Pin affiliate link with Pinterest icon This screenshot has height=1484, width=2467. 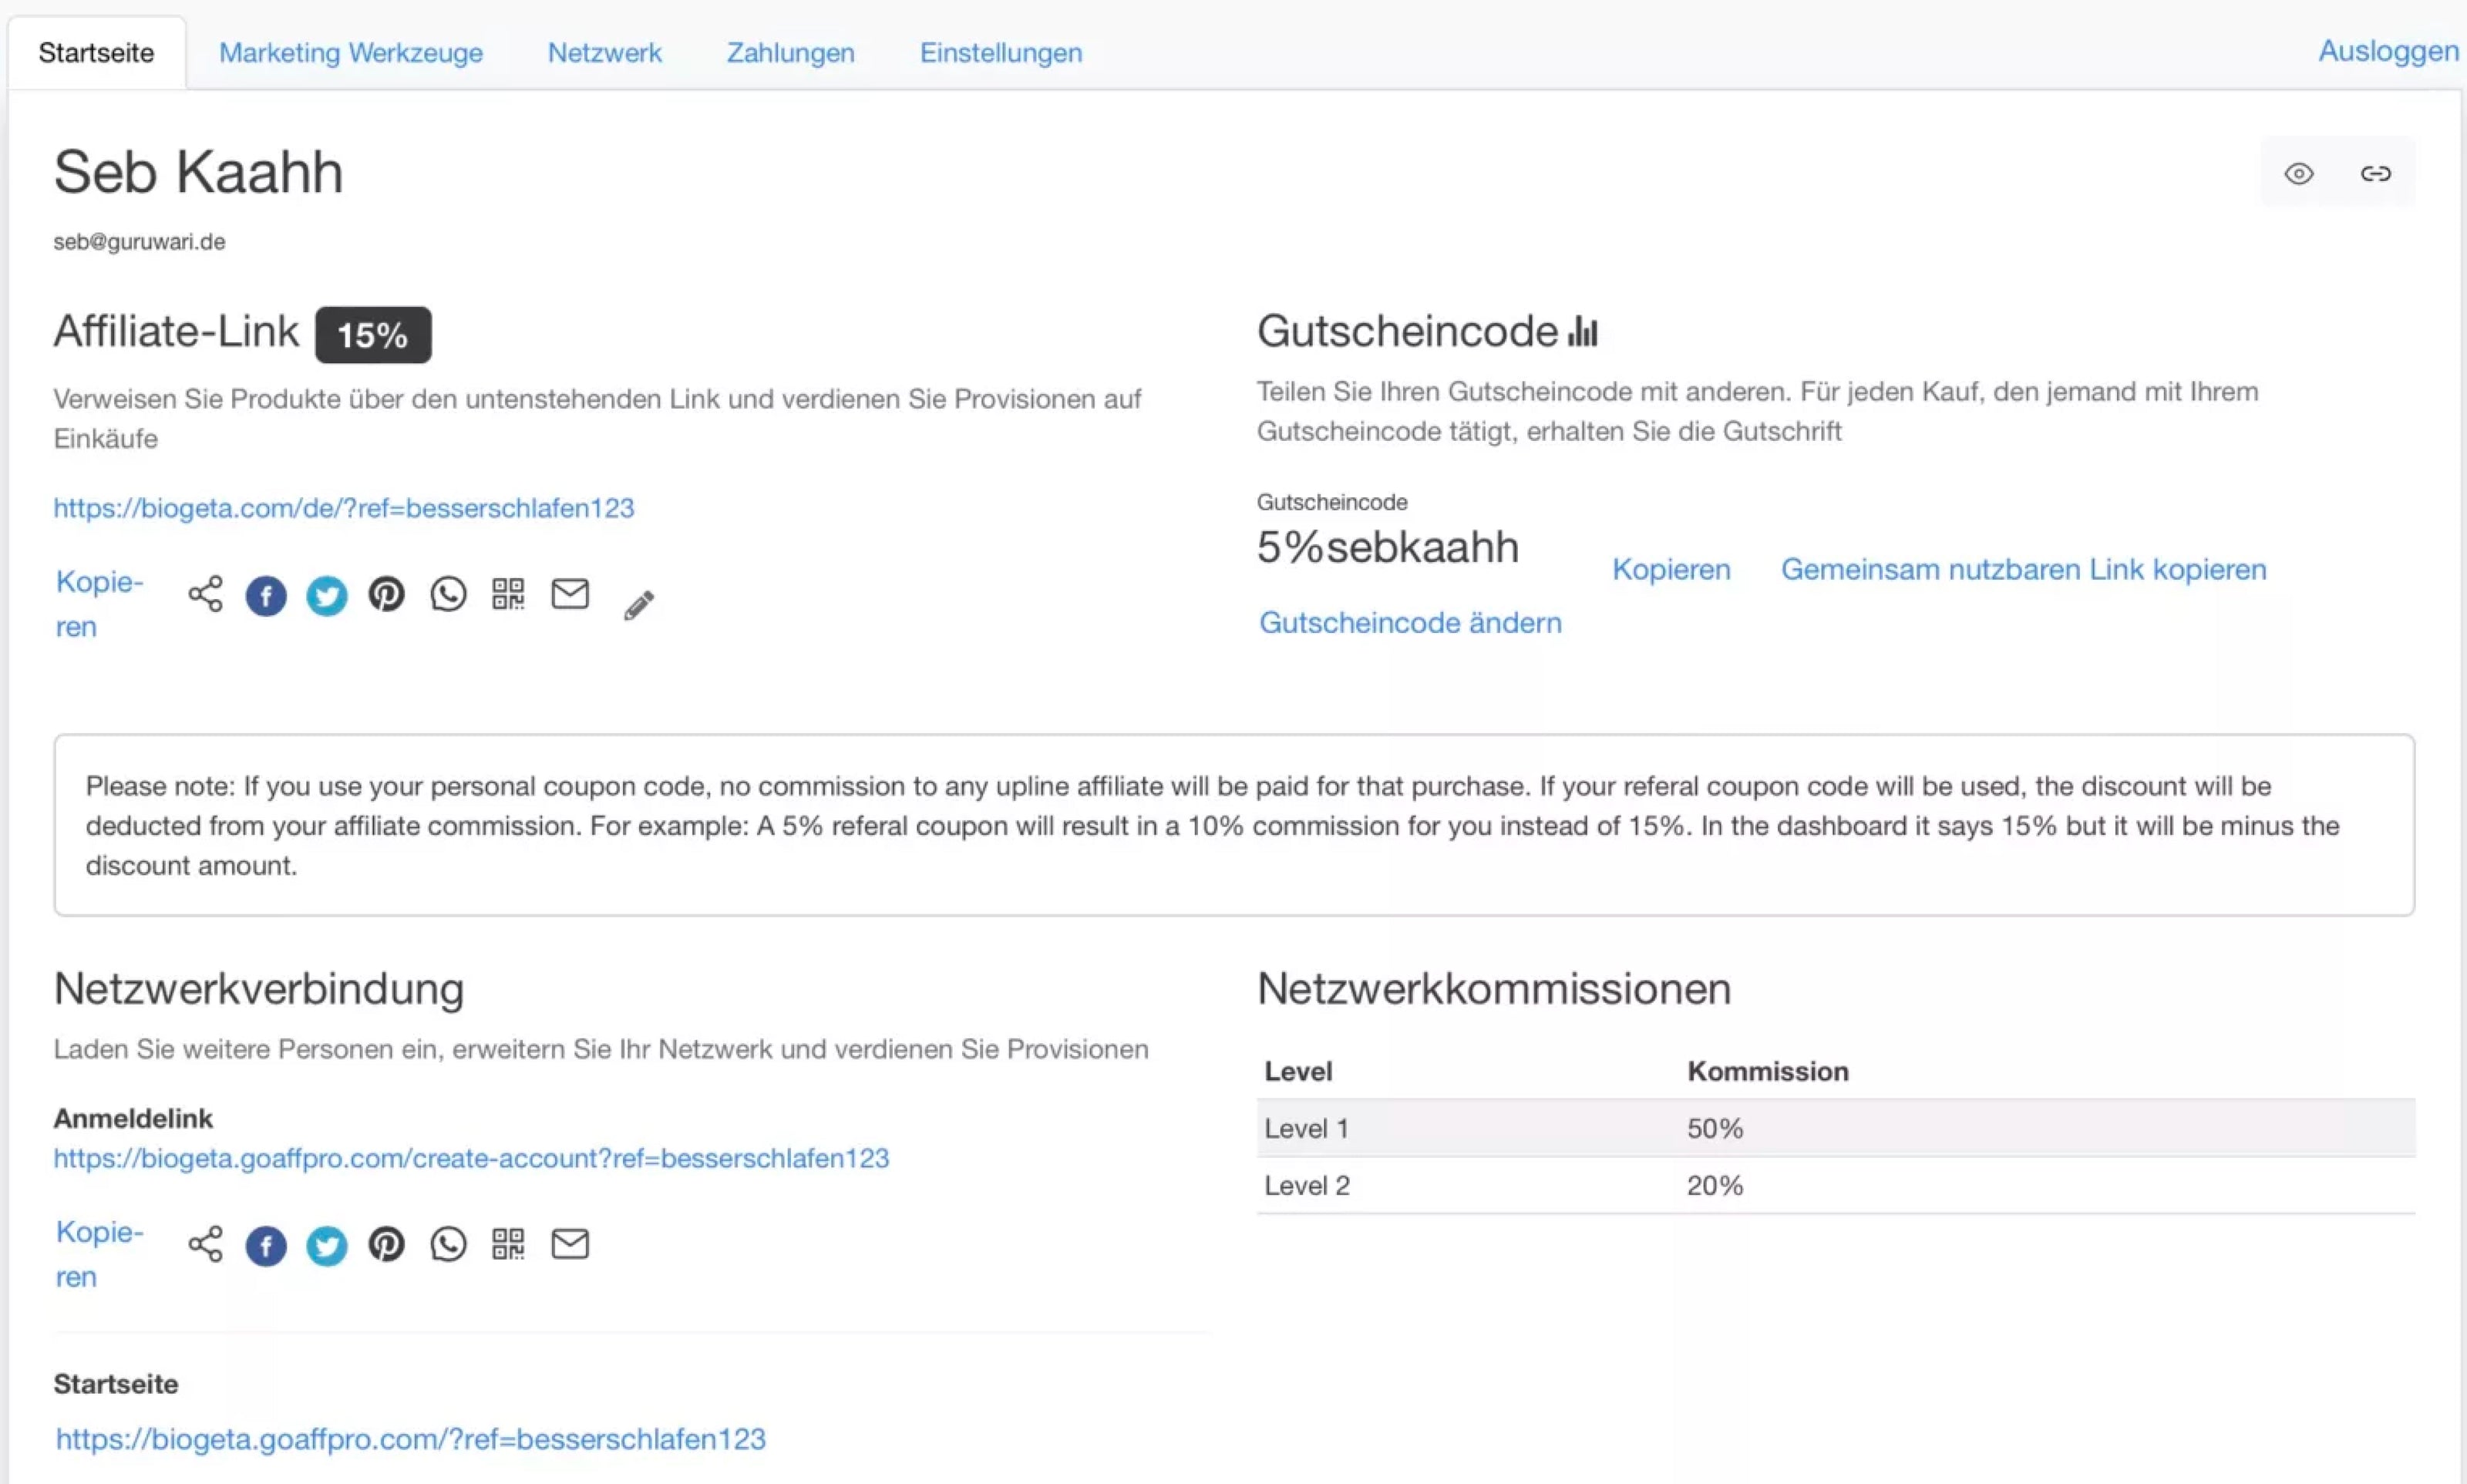[387, 594]
